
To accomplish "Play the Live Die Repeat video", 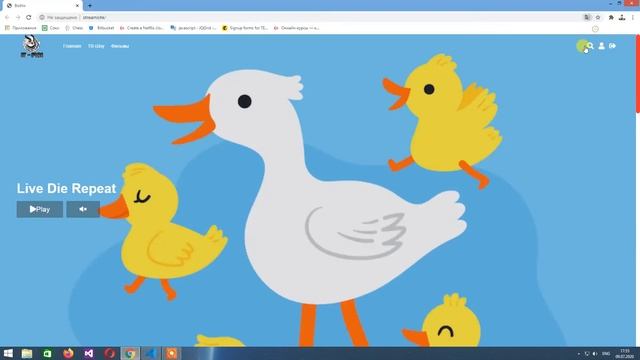I will [40, 209].
